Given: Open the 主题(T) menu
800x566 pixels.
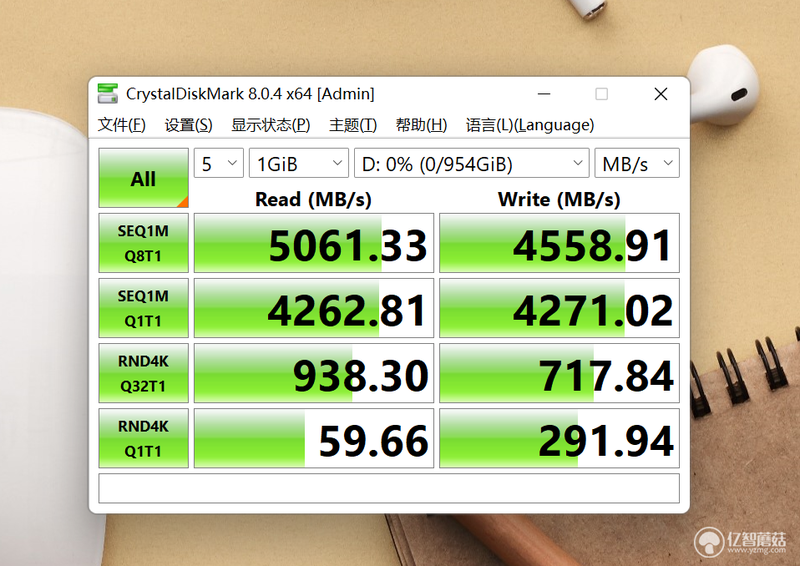Looking at the screenshot, I should [x=353, y=125].
